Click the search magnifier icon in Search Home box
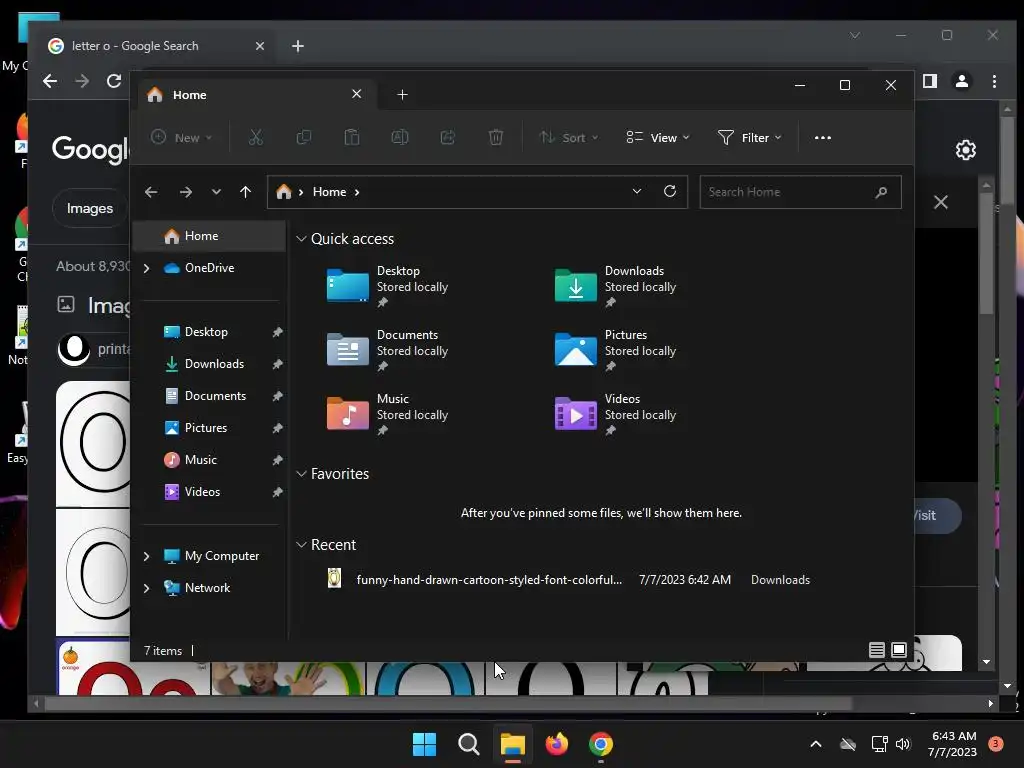 tap(881, 192)
